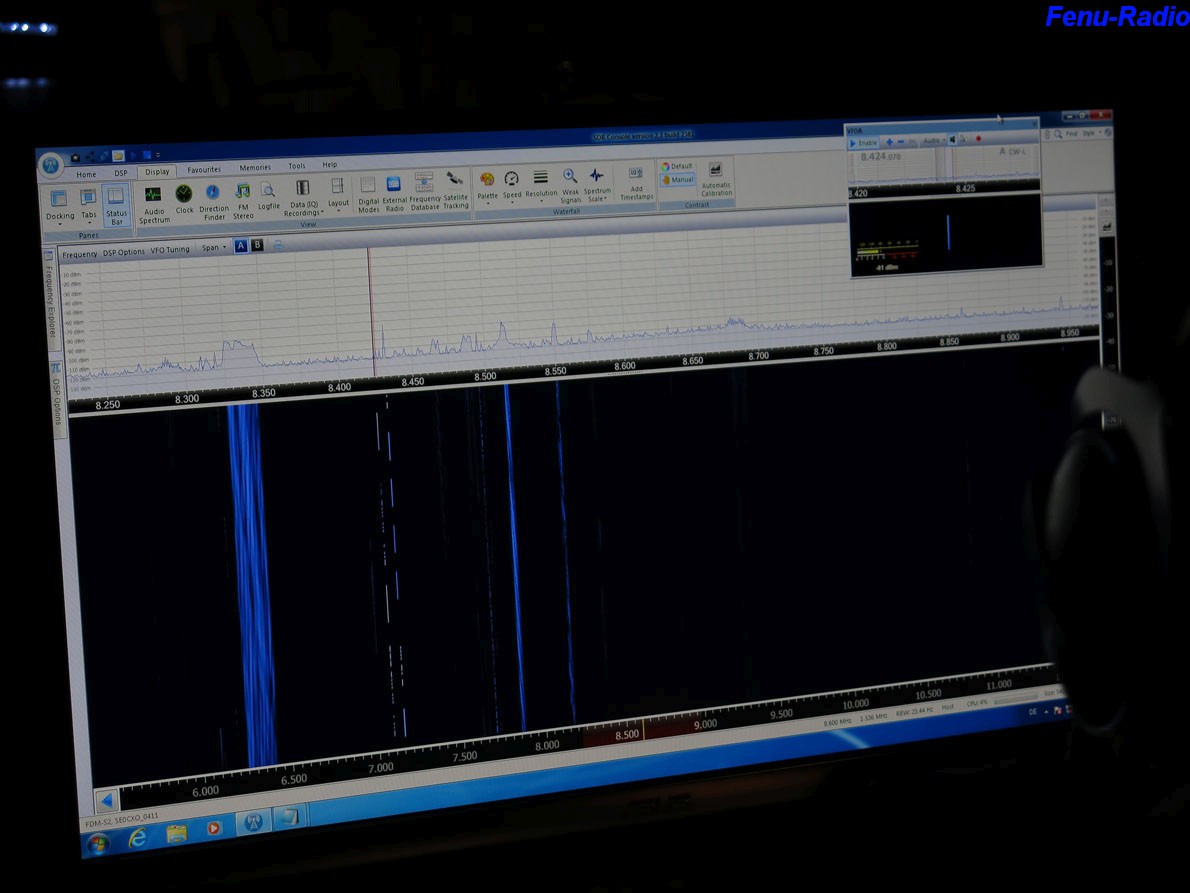1190x893 pixels.
Task: Select Manual contrast option
Action: (677, 180)
